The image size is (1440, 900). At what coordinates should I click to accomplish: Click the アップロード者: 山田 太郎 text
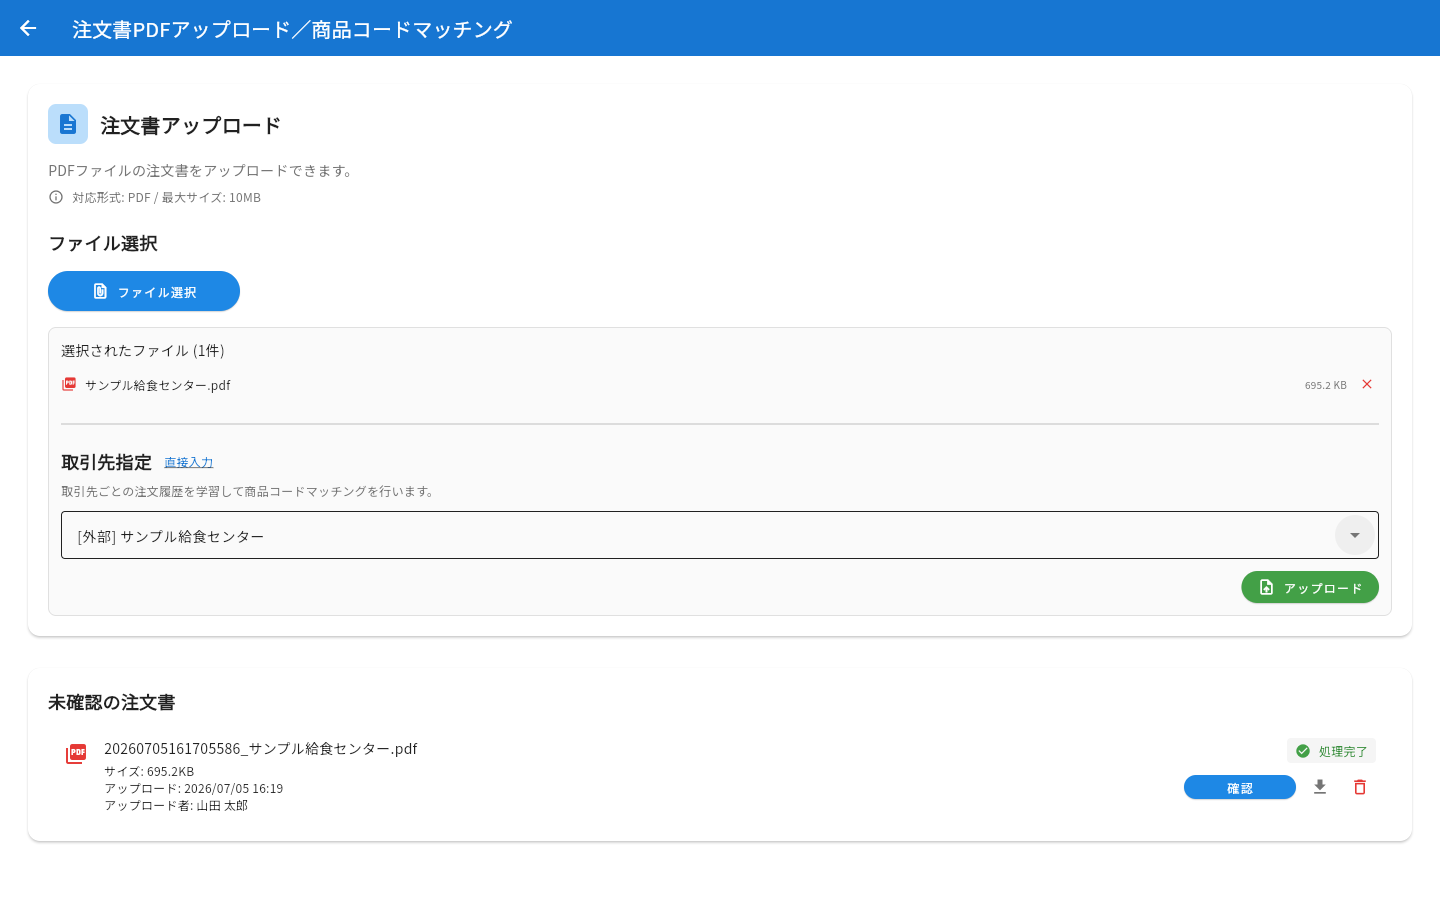coord(176,805)
